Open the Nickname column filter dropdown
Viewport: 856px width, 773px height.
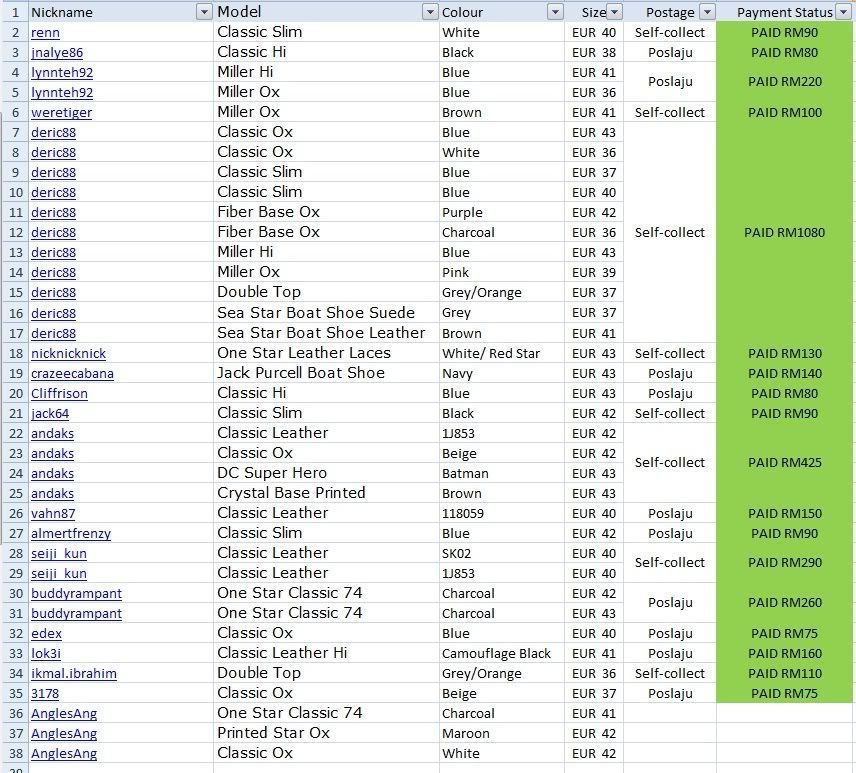click(x=204, y=12)
